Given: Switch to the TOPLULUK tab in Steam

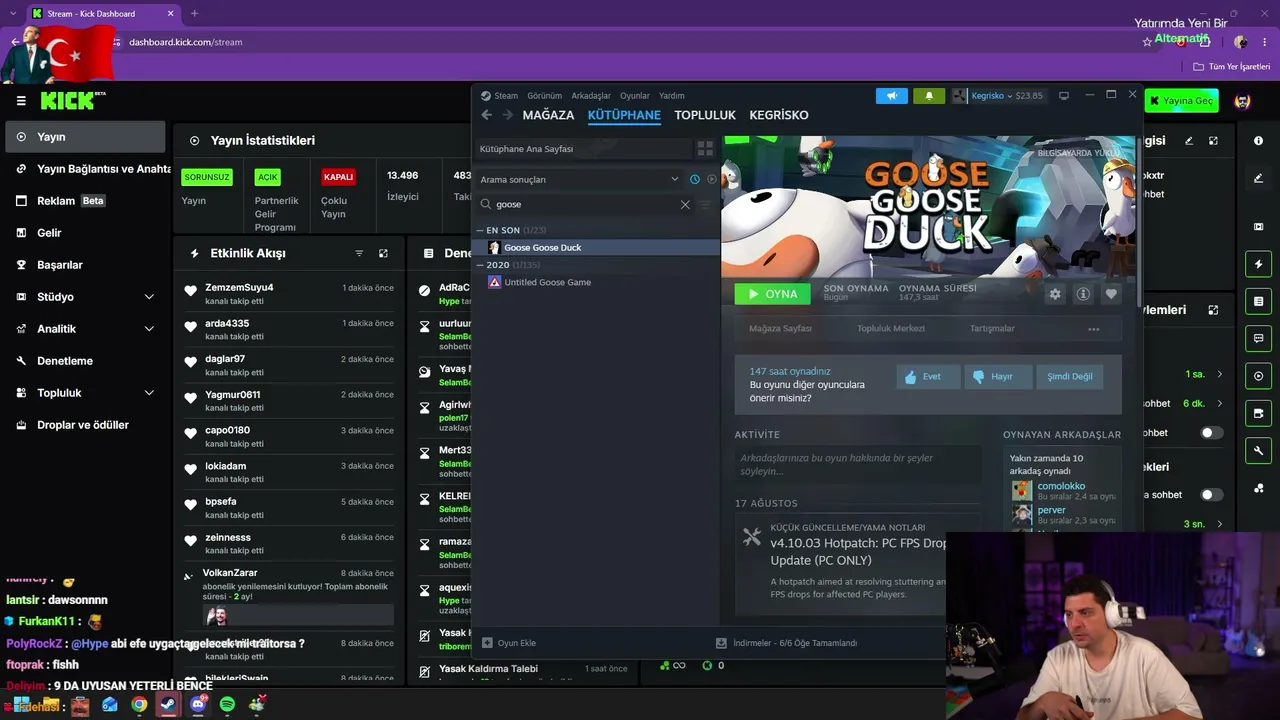Looking at the screenshot, I should 705,115.
